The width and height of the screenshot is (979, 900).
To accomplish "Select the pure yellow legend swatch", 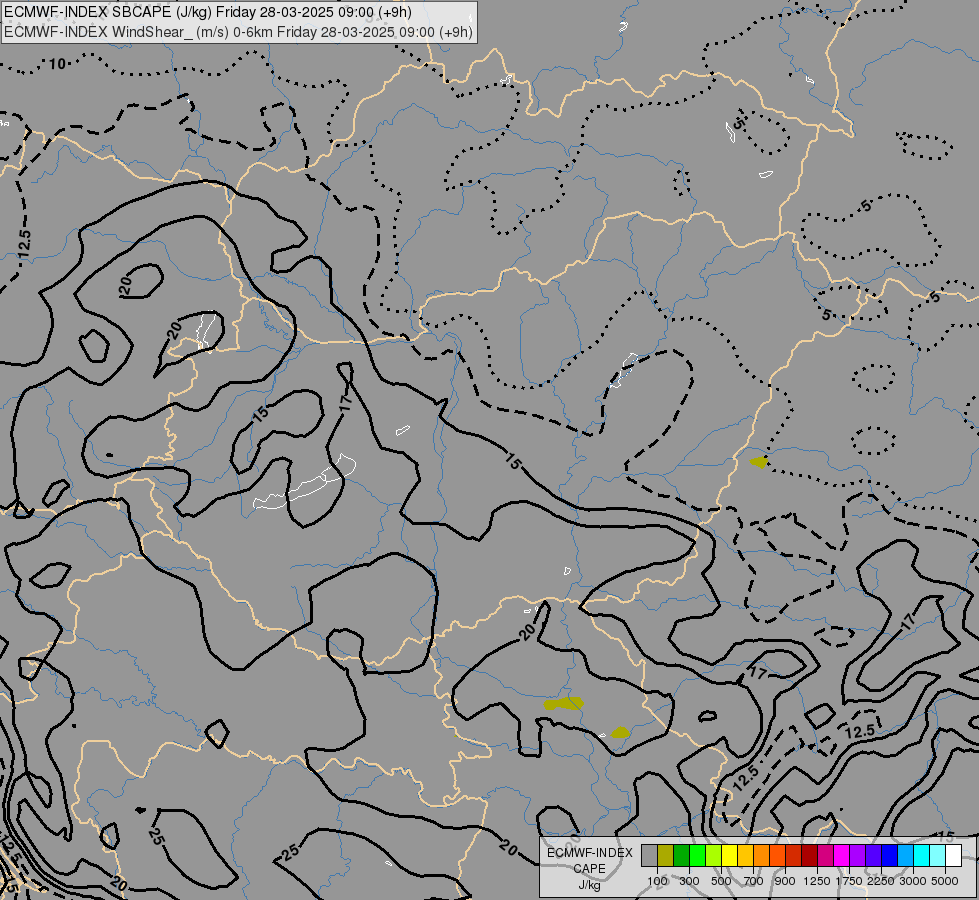I will [x=729, y=855].
